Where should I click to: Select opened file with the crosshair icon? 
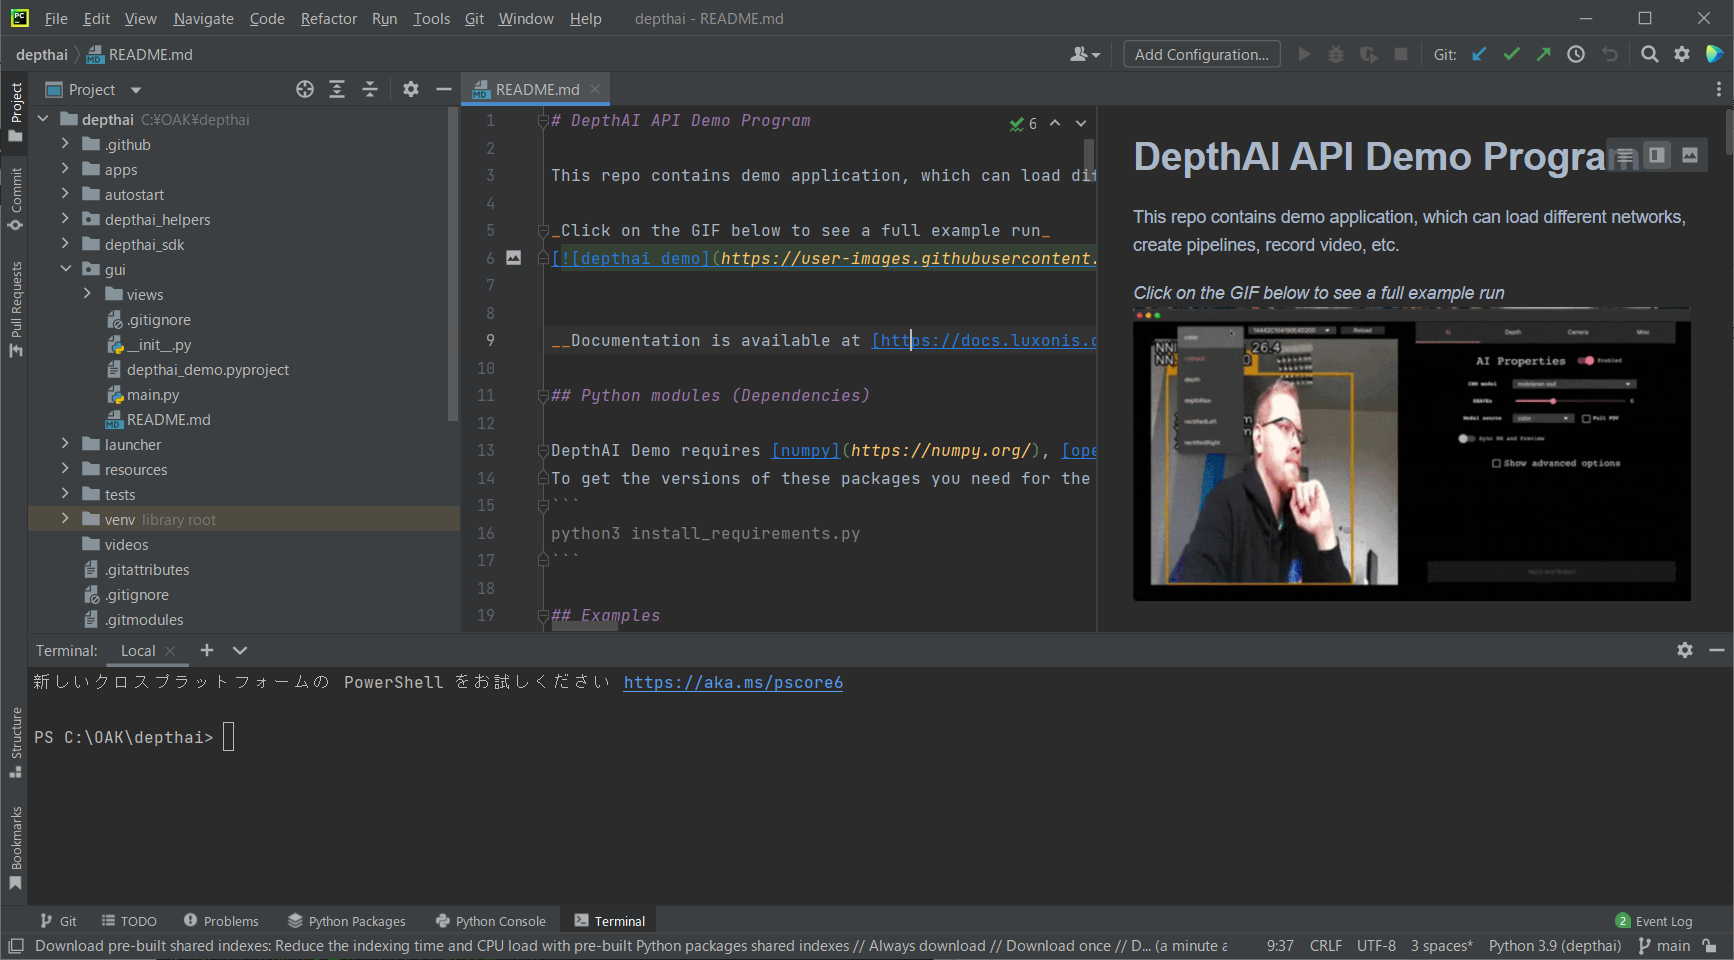coord(305,90)
